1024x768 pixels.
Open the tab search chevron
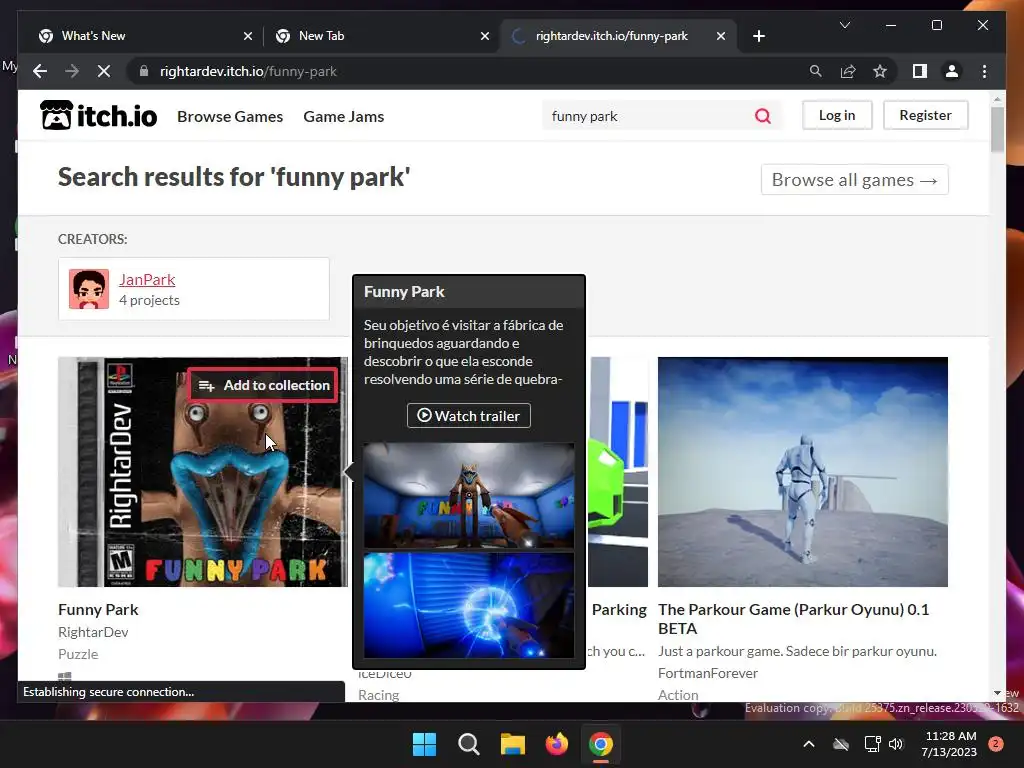click(x=845, y=25)
